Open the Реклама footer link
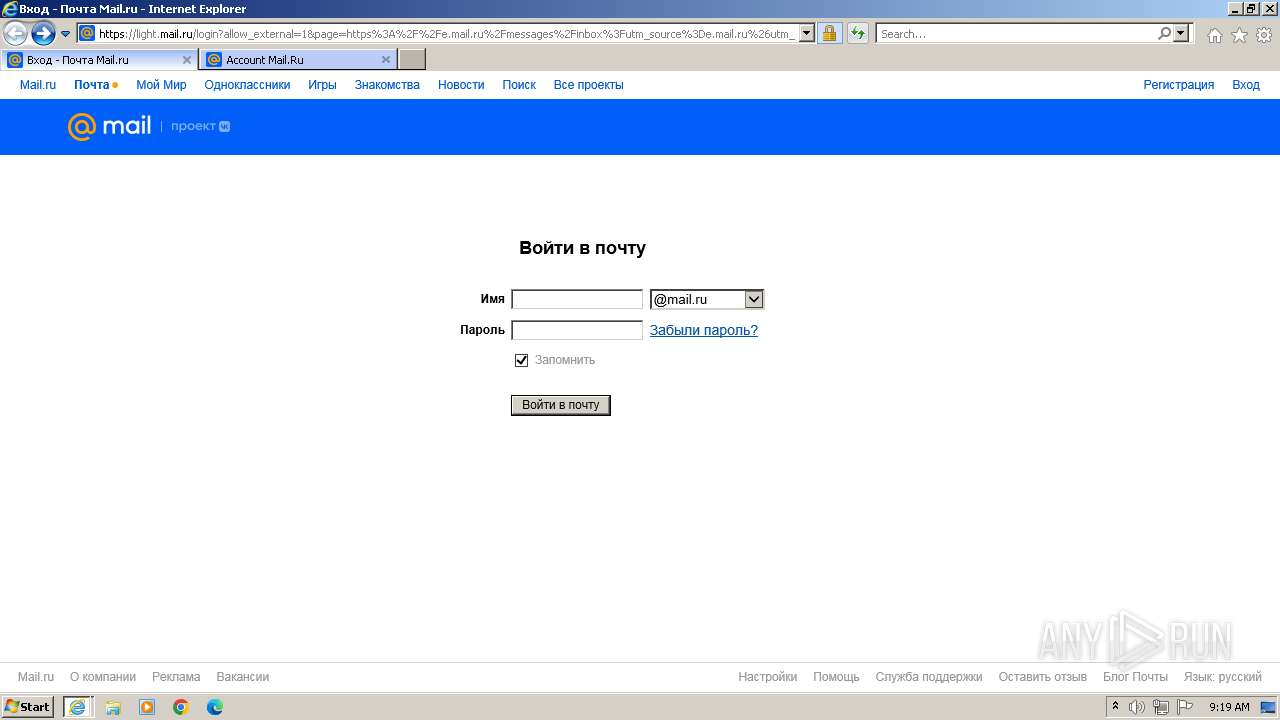 tap(176, 677)
